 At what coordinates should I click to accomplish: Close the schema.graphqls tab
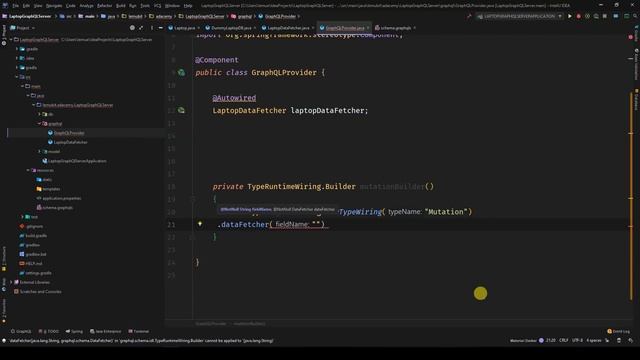(x=414, y=28)
